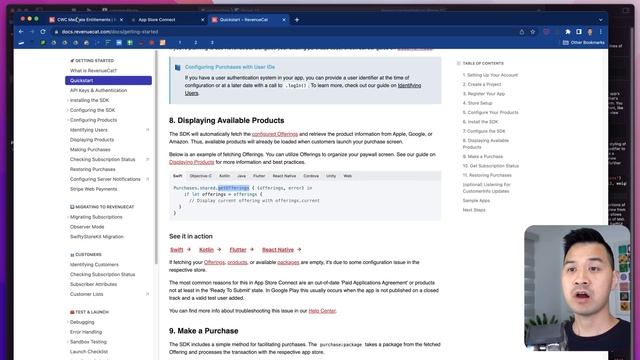Share this page via the share icon

(522, 31)
